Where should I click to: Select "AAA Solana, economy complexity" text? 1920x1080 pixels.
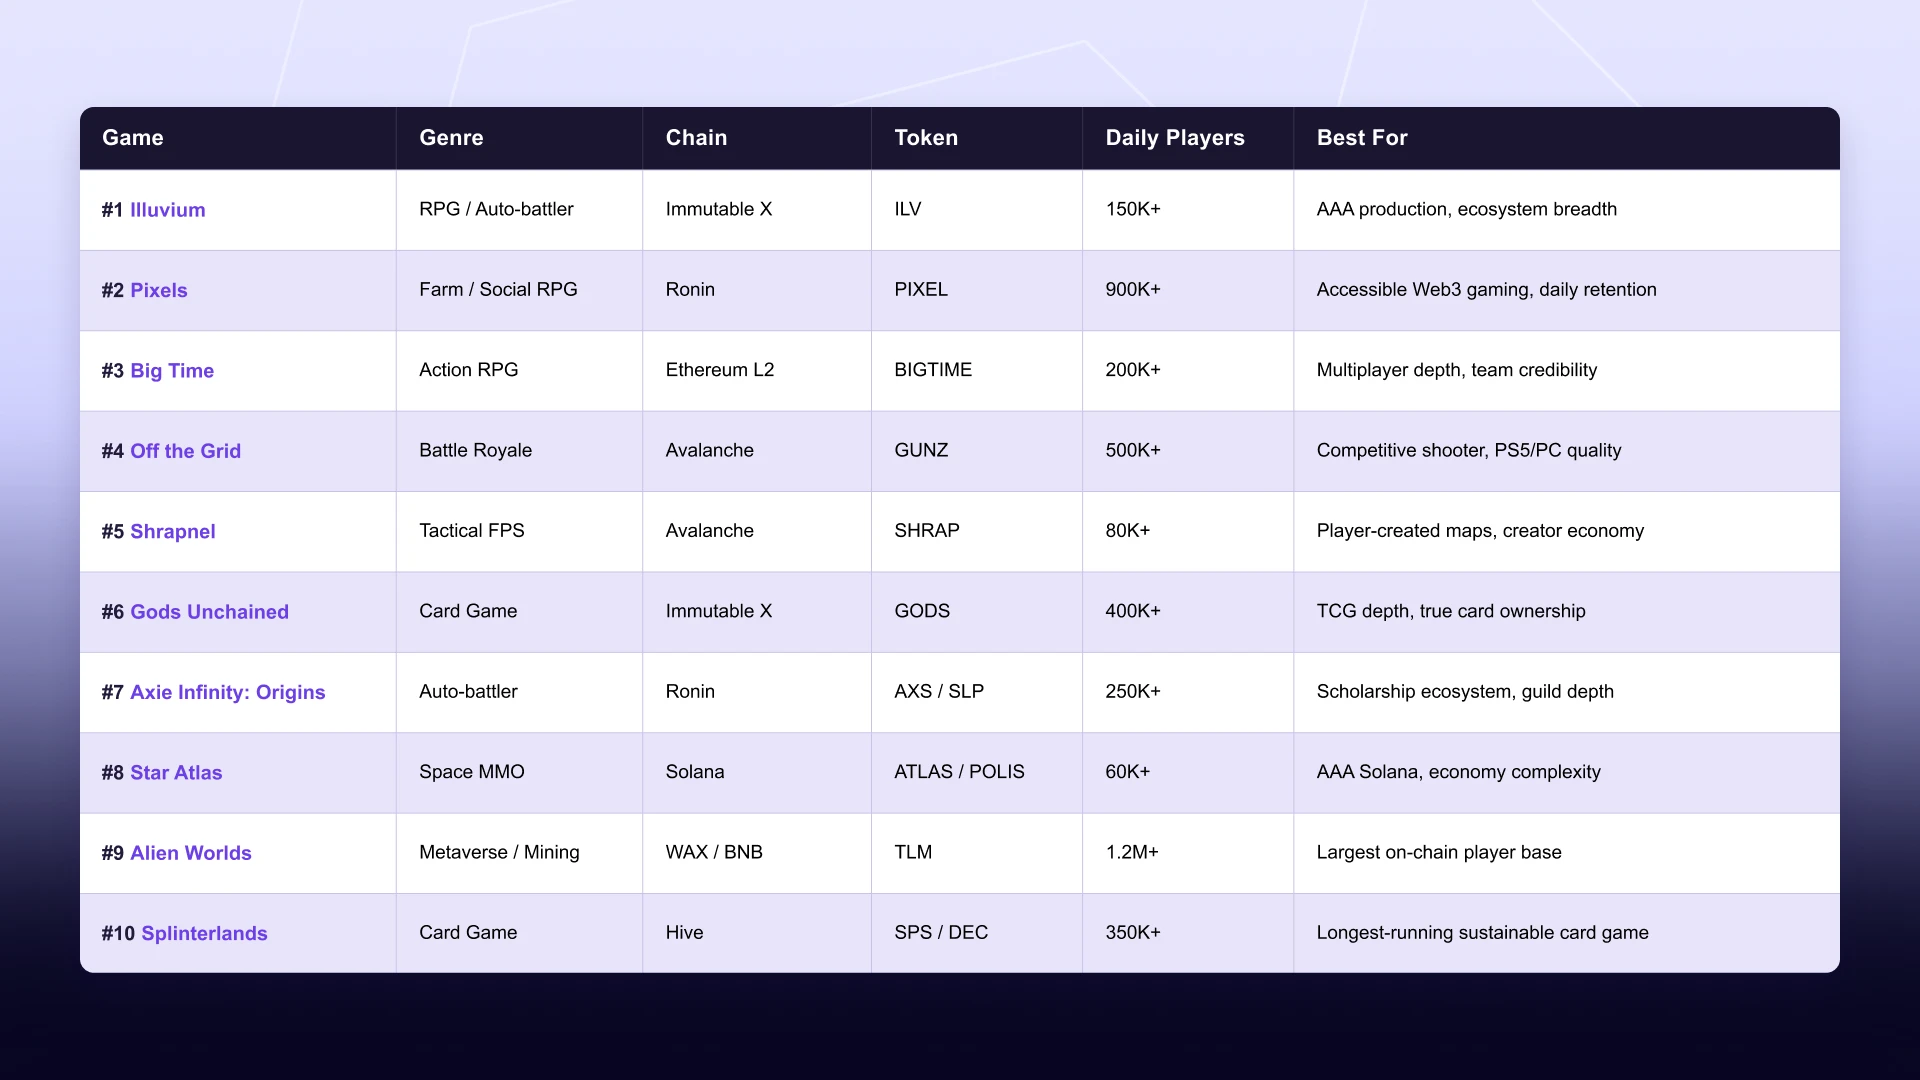coord(1458,772)
